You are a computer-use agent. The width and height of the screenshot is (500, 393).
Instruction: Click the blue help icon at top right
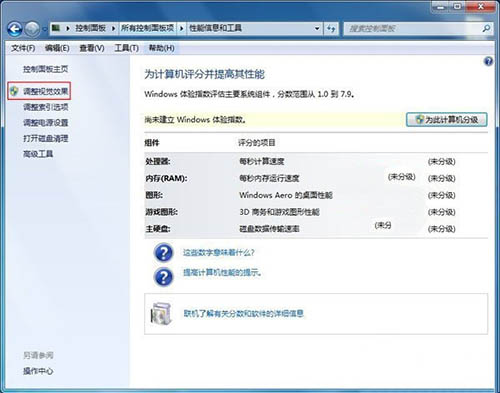coord(488,61)
